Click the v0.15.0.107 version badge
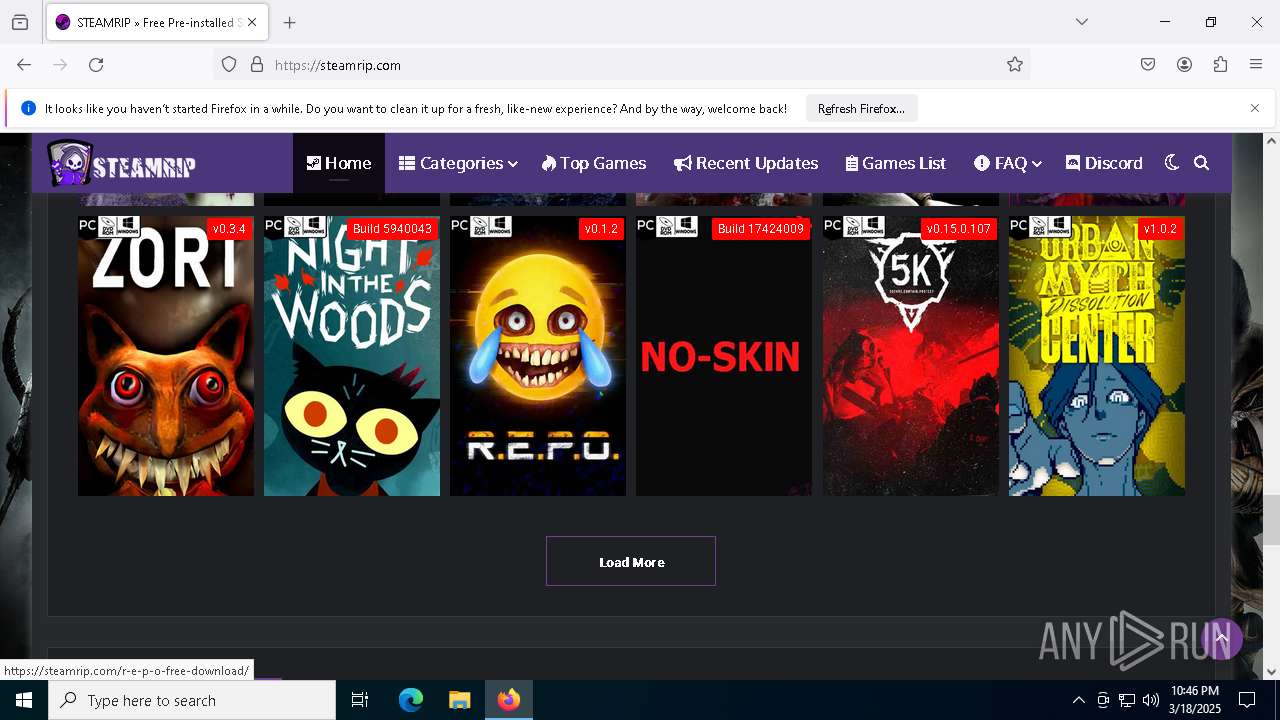1280x720 pixels. pos(958,229)
